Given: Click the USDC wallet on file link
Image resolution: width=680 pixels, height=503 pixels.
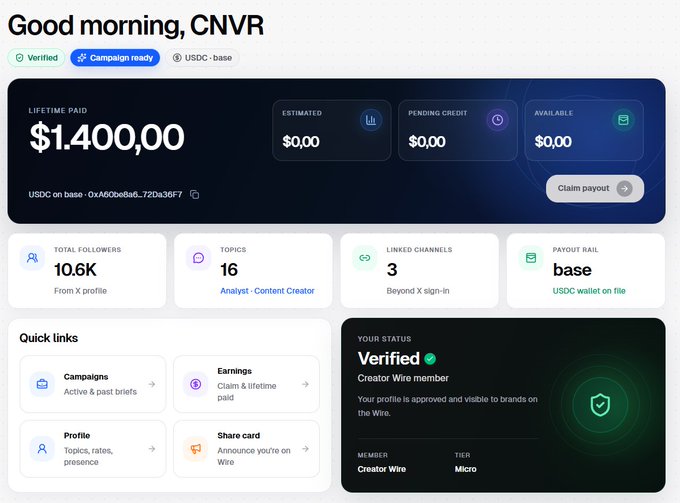Looking at the screenshot, I should point(589,291).
